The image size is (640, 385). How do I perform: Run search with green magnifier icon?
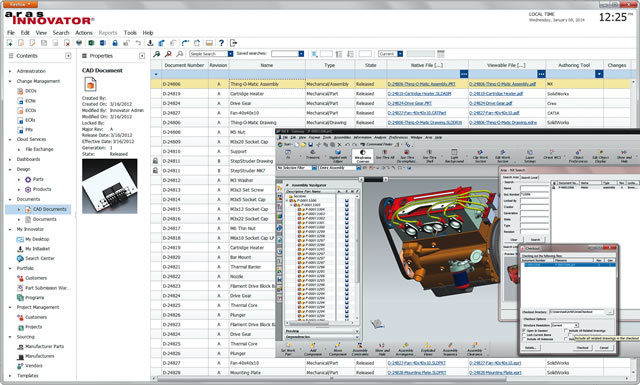157,54
